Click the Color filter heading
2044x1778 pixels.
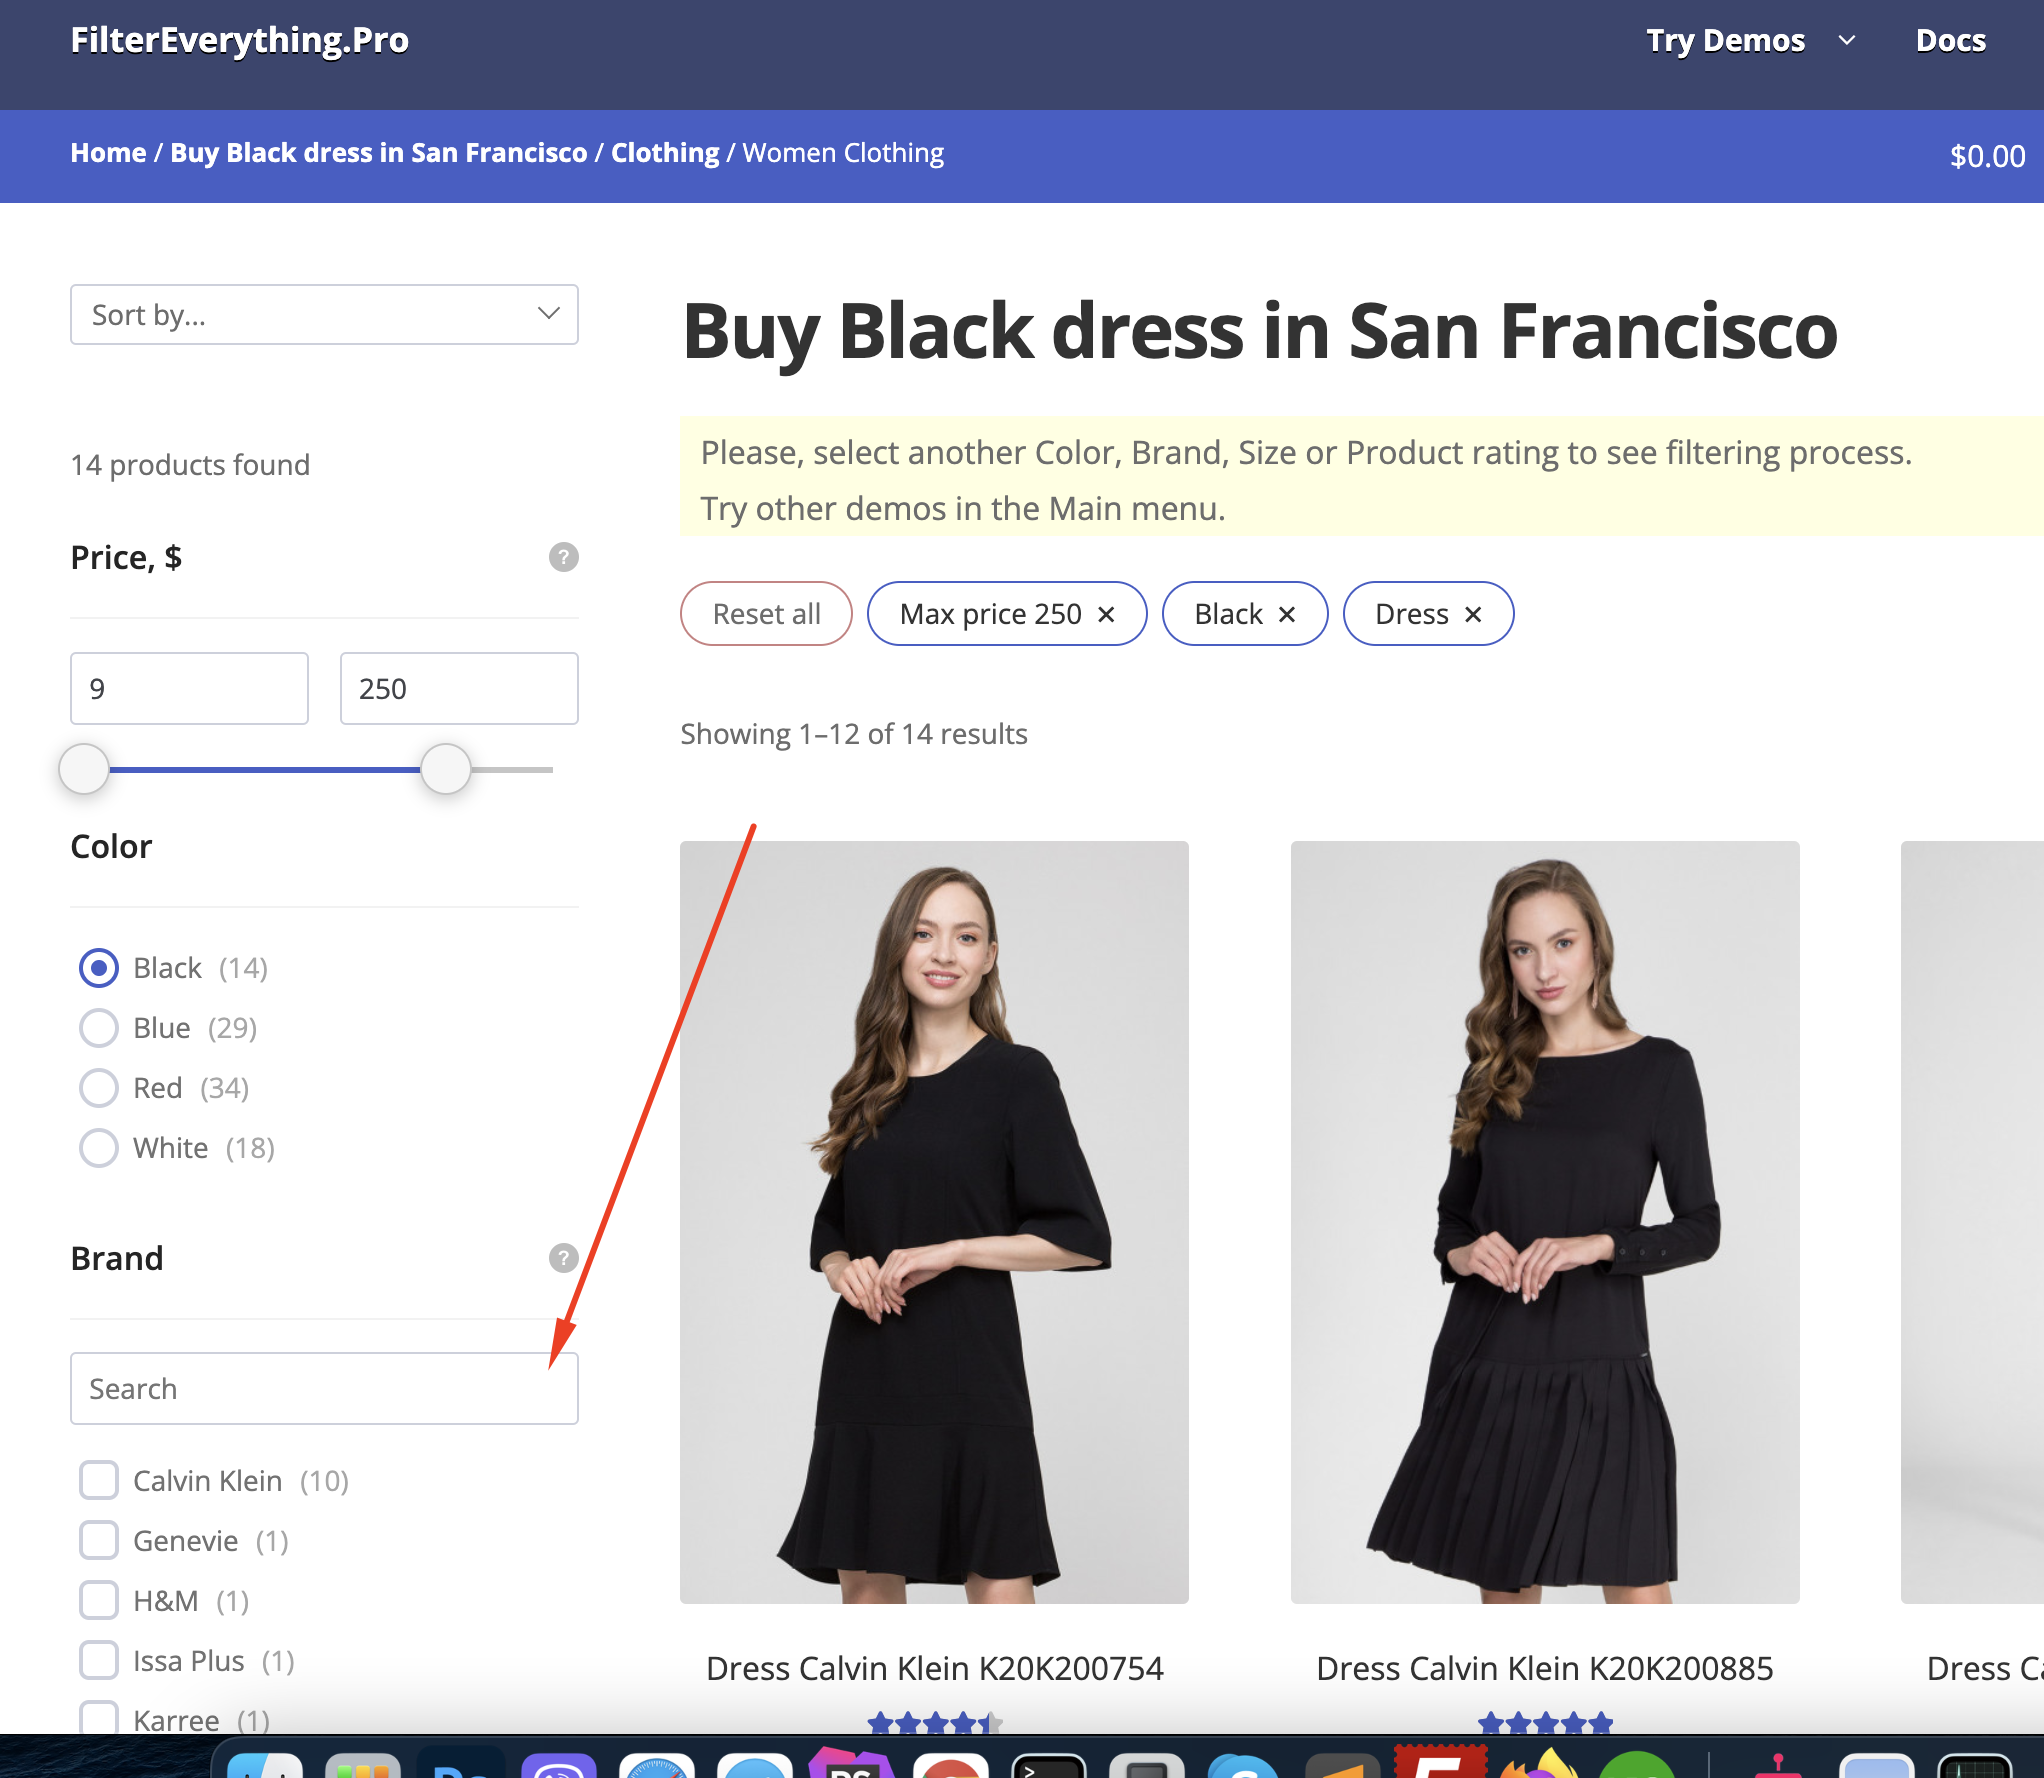pyautogui.click(x=111, y=847)
